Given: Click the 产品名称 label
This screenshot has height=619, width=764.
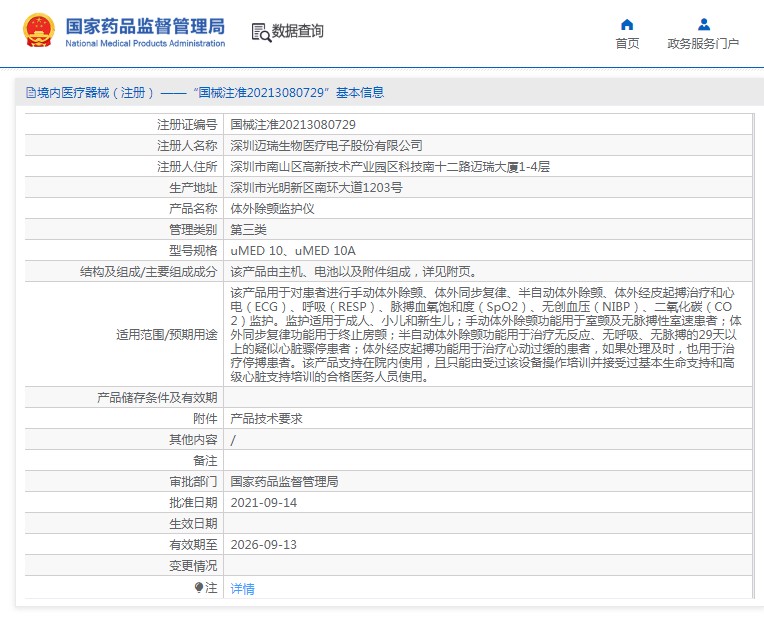Looking at the screenshot, I should pyautogui.click(x=193, y=209).
